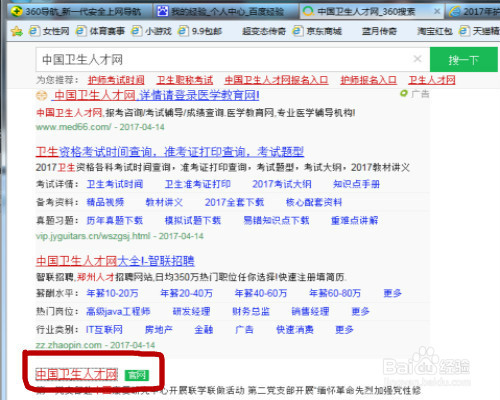Open suggested search 护师考试时间
500x400 pixels.
(x=116, y=80)
